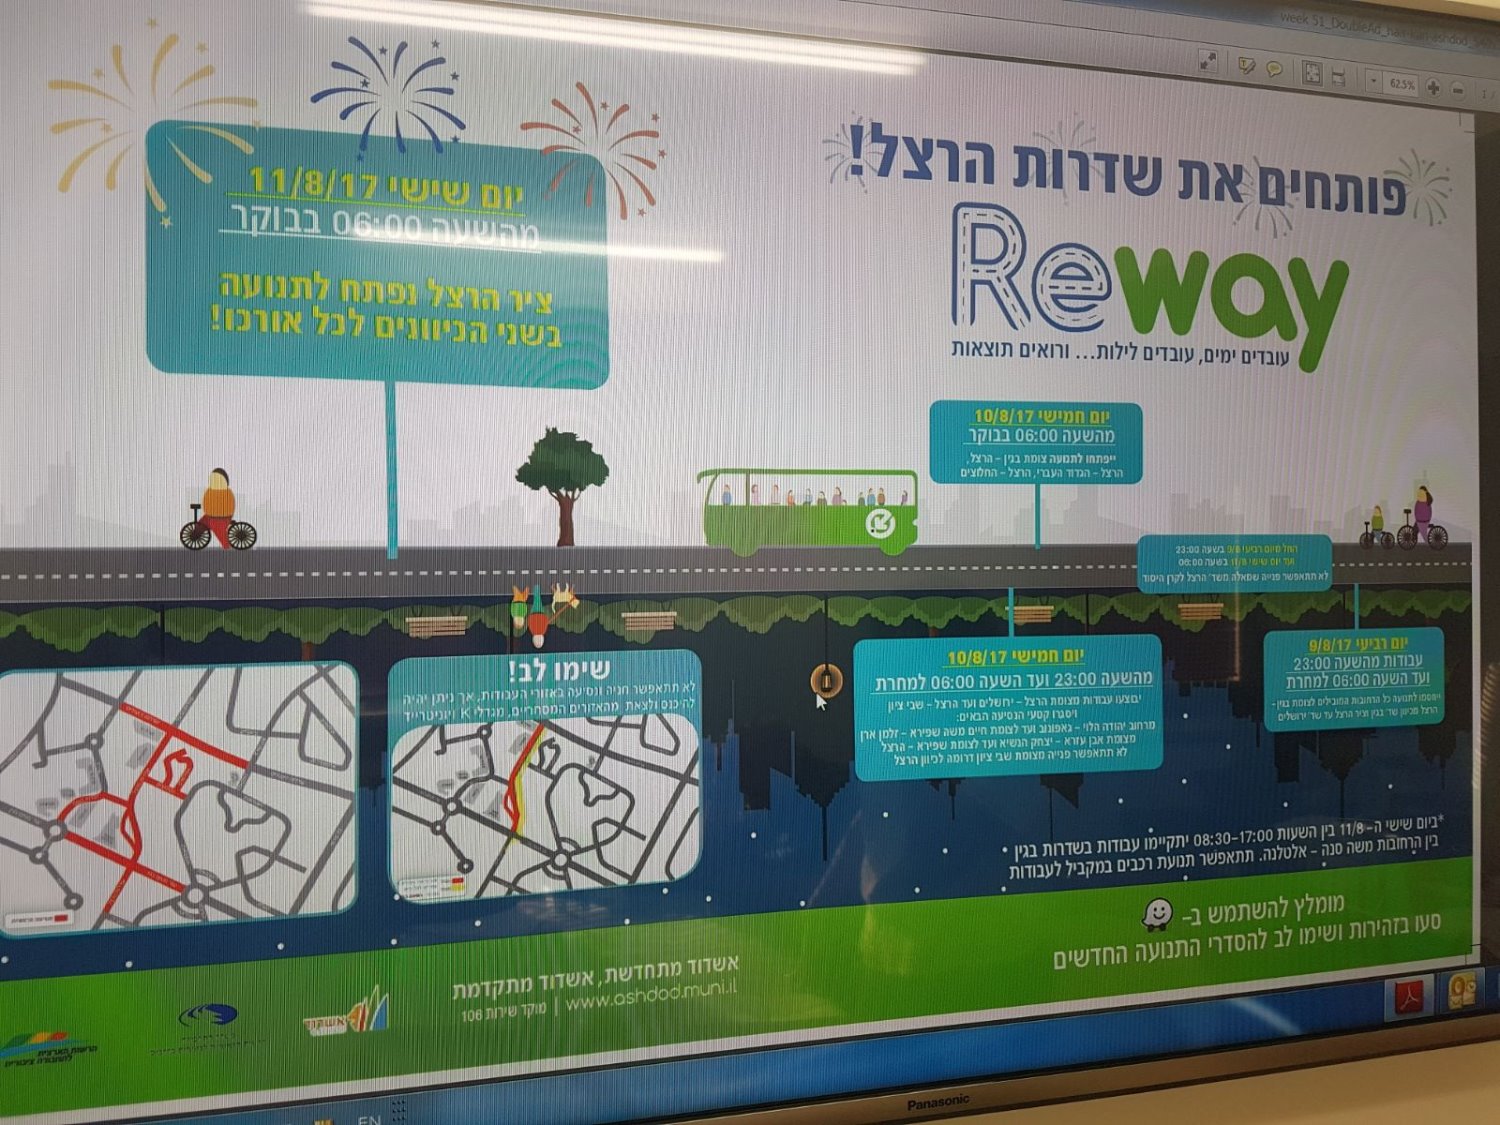Add a sticky note comment
This screenshot has width=1500, height=1125.
pyautogui.click(x=1274, y=69)
